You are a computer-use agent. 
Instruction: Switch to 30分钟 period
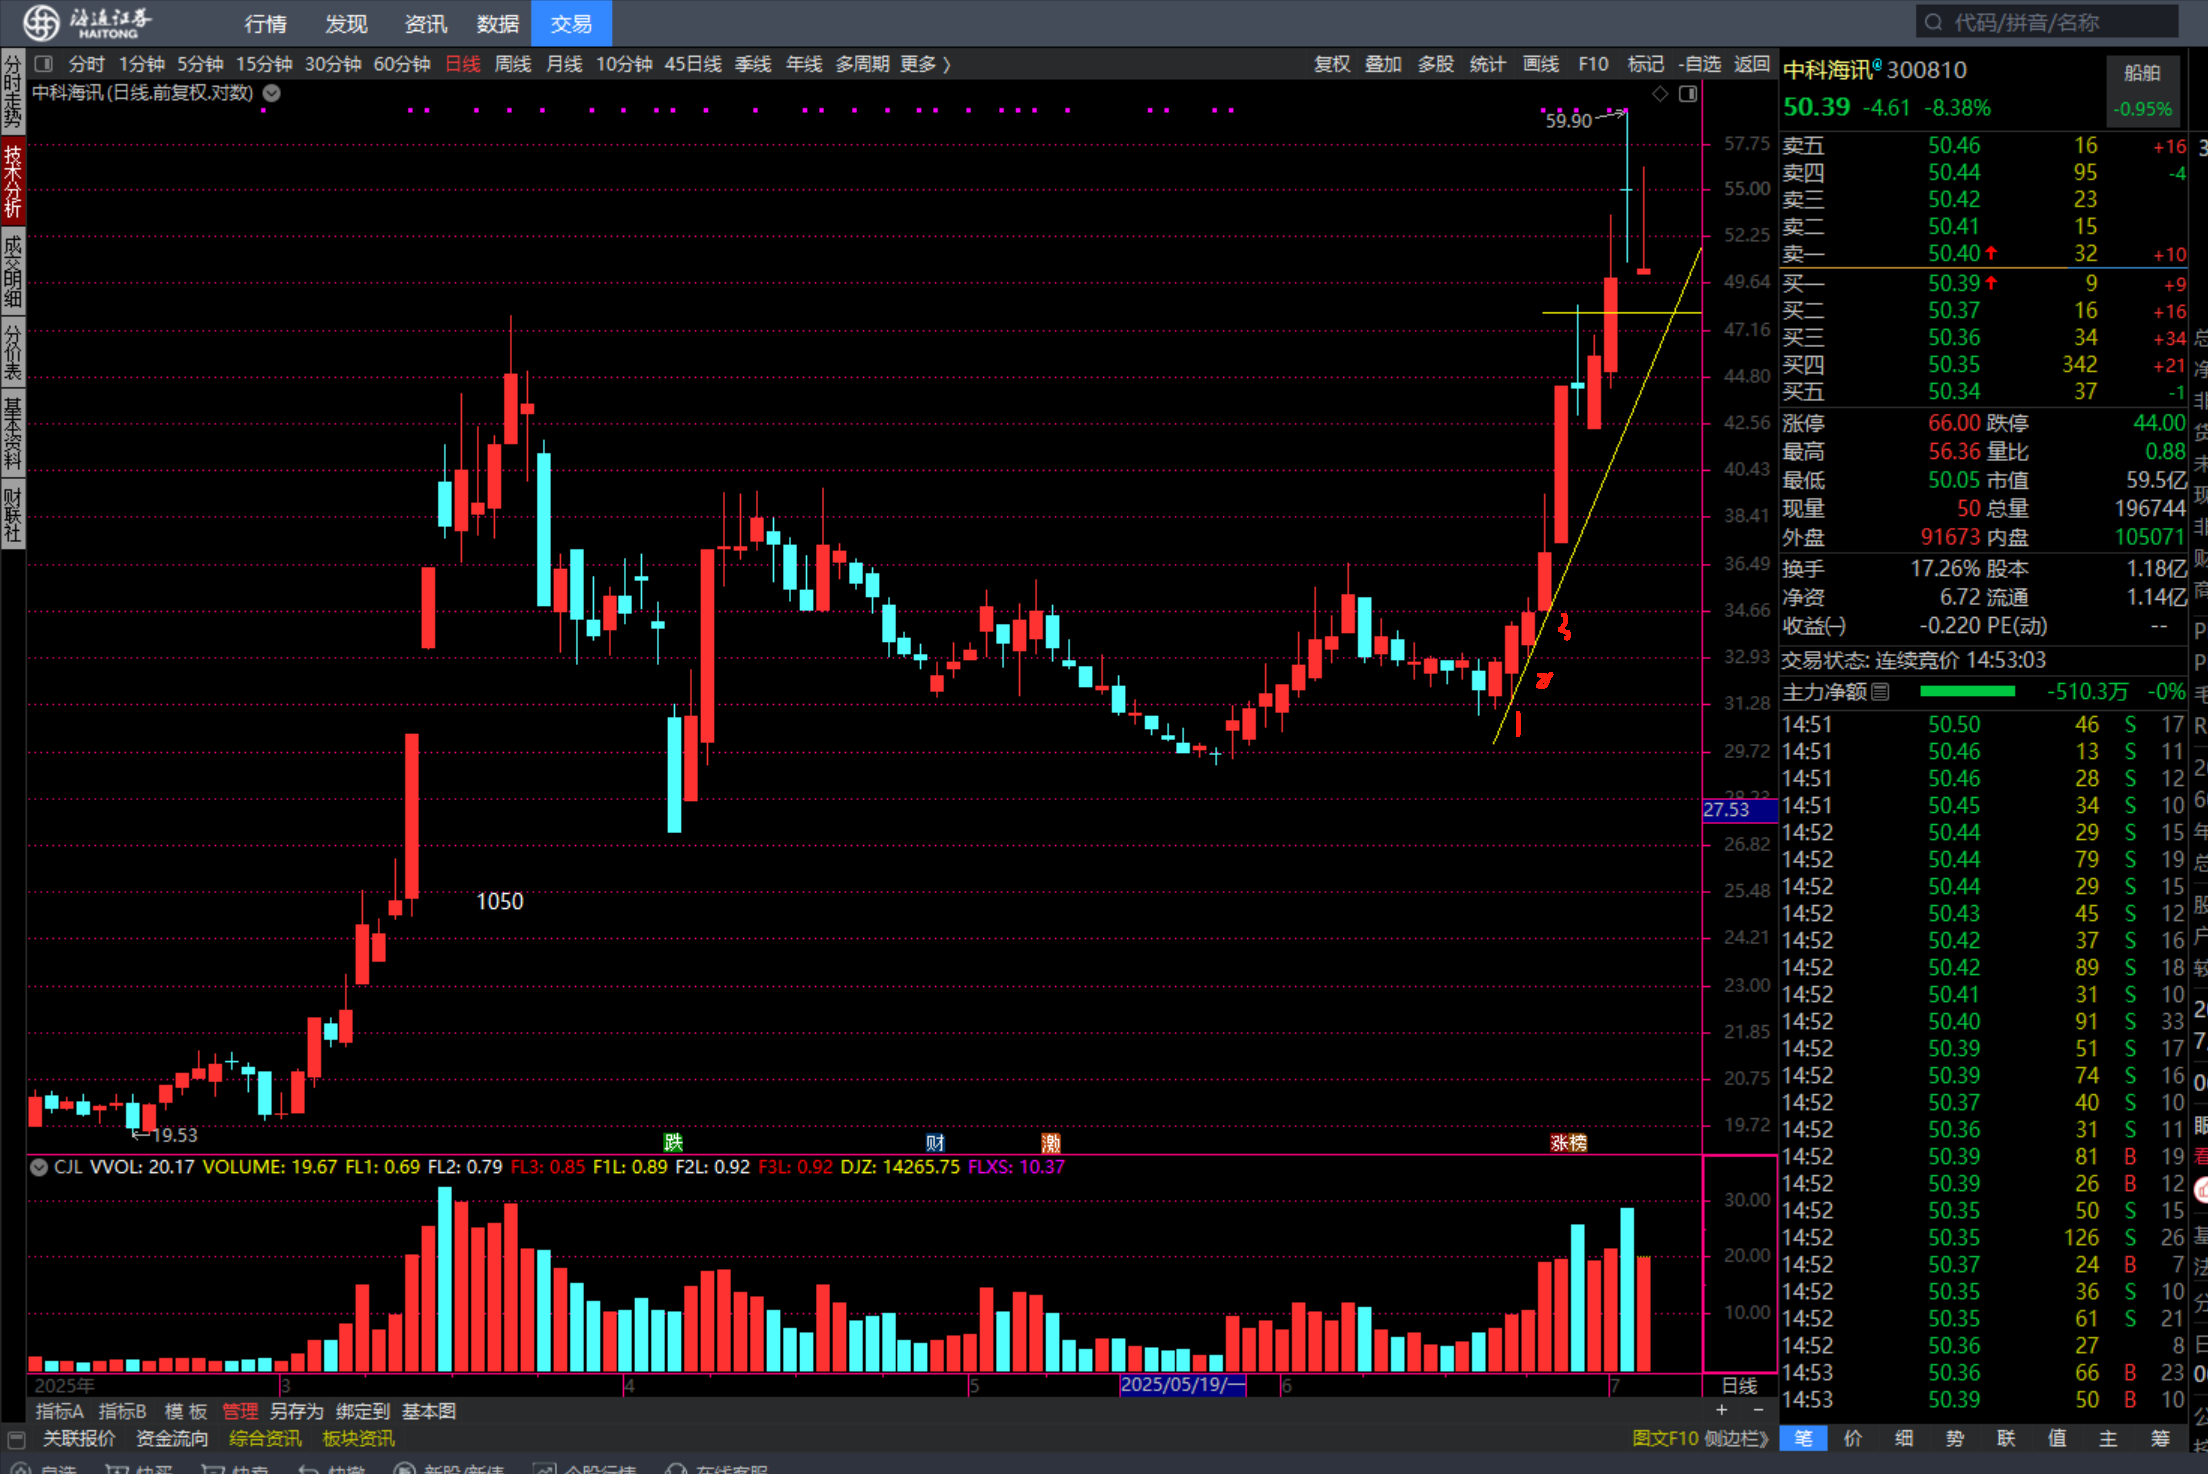333,64
